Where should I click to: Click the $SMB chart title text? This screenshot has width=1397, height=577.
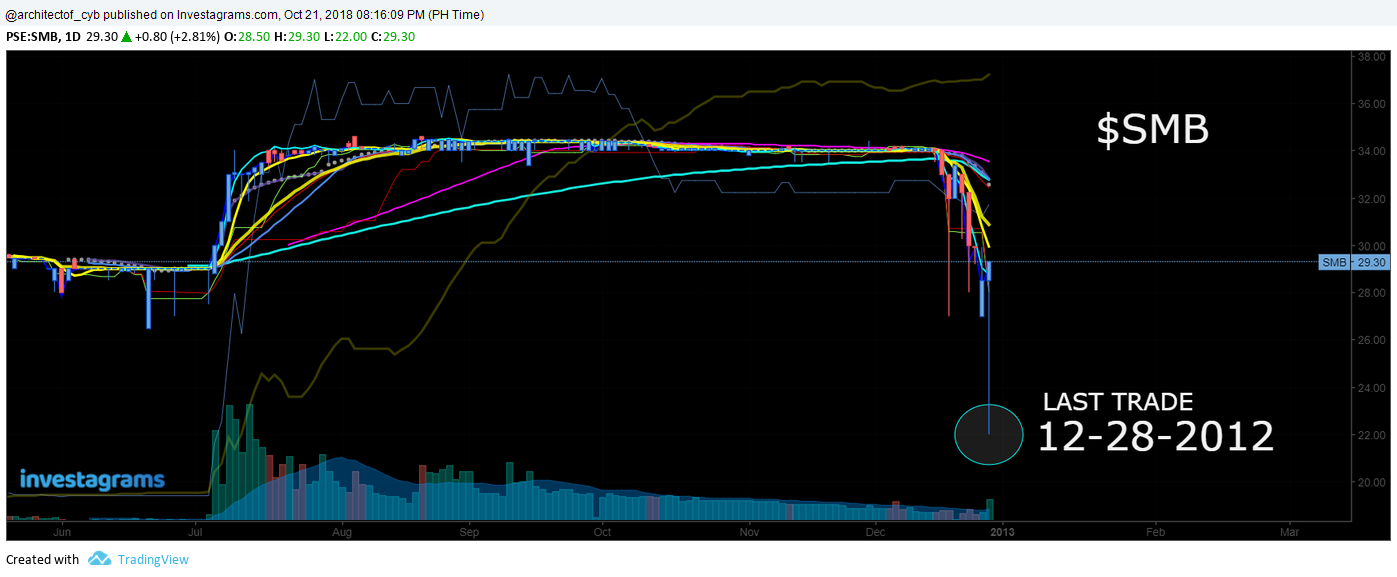(x=1153, y=130)
